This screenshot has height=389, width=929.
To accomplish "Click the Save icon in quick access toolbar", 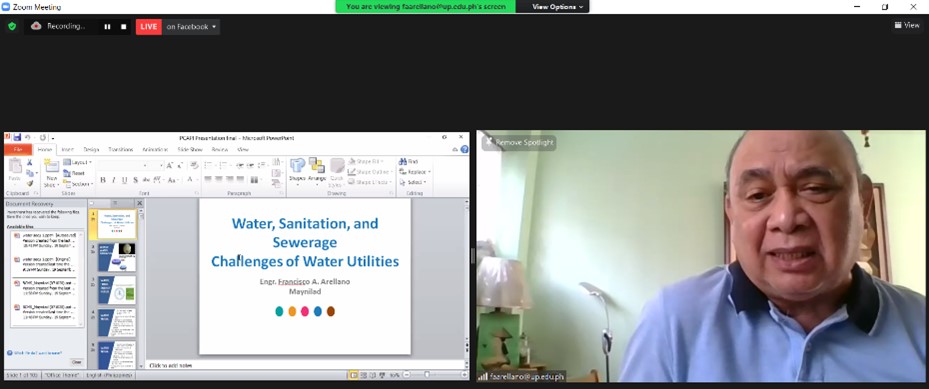I will pos(17,137).
